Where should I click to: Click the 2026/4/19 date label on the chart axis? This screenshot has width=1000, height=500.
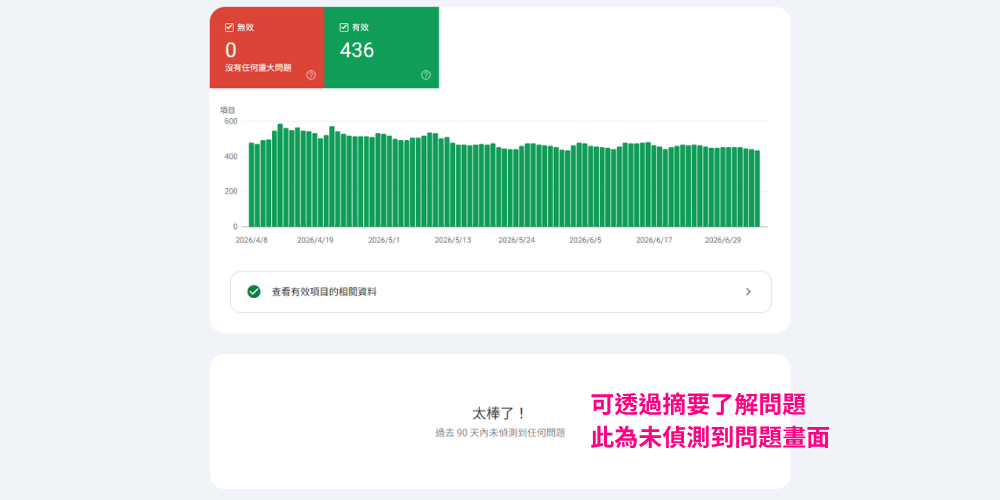(315, 240)
